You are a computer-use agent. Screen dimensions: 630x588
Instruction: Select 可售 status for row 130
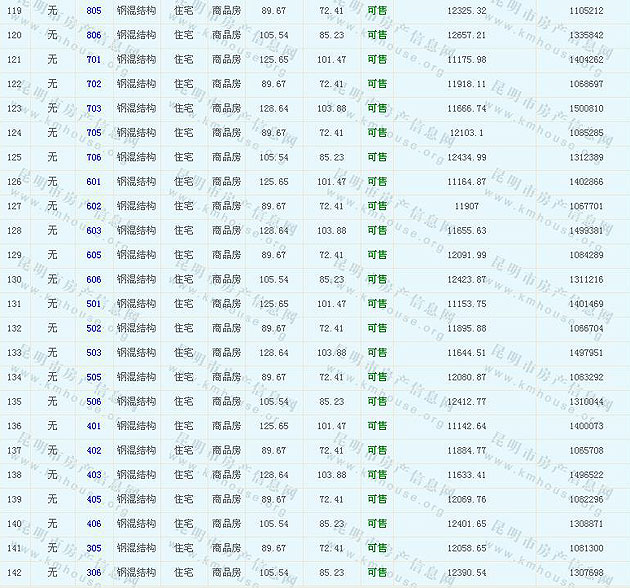tap(377, 280)
